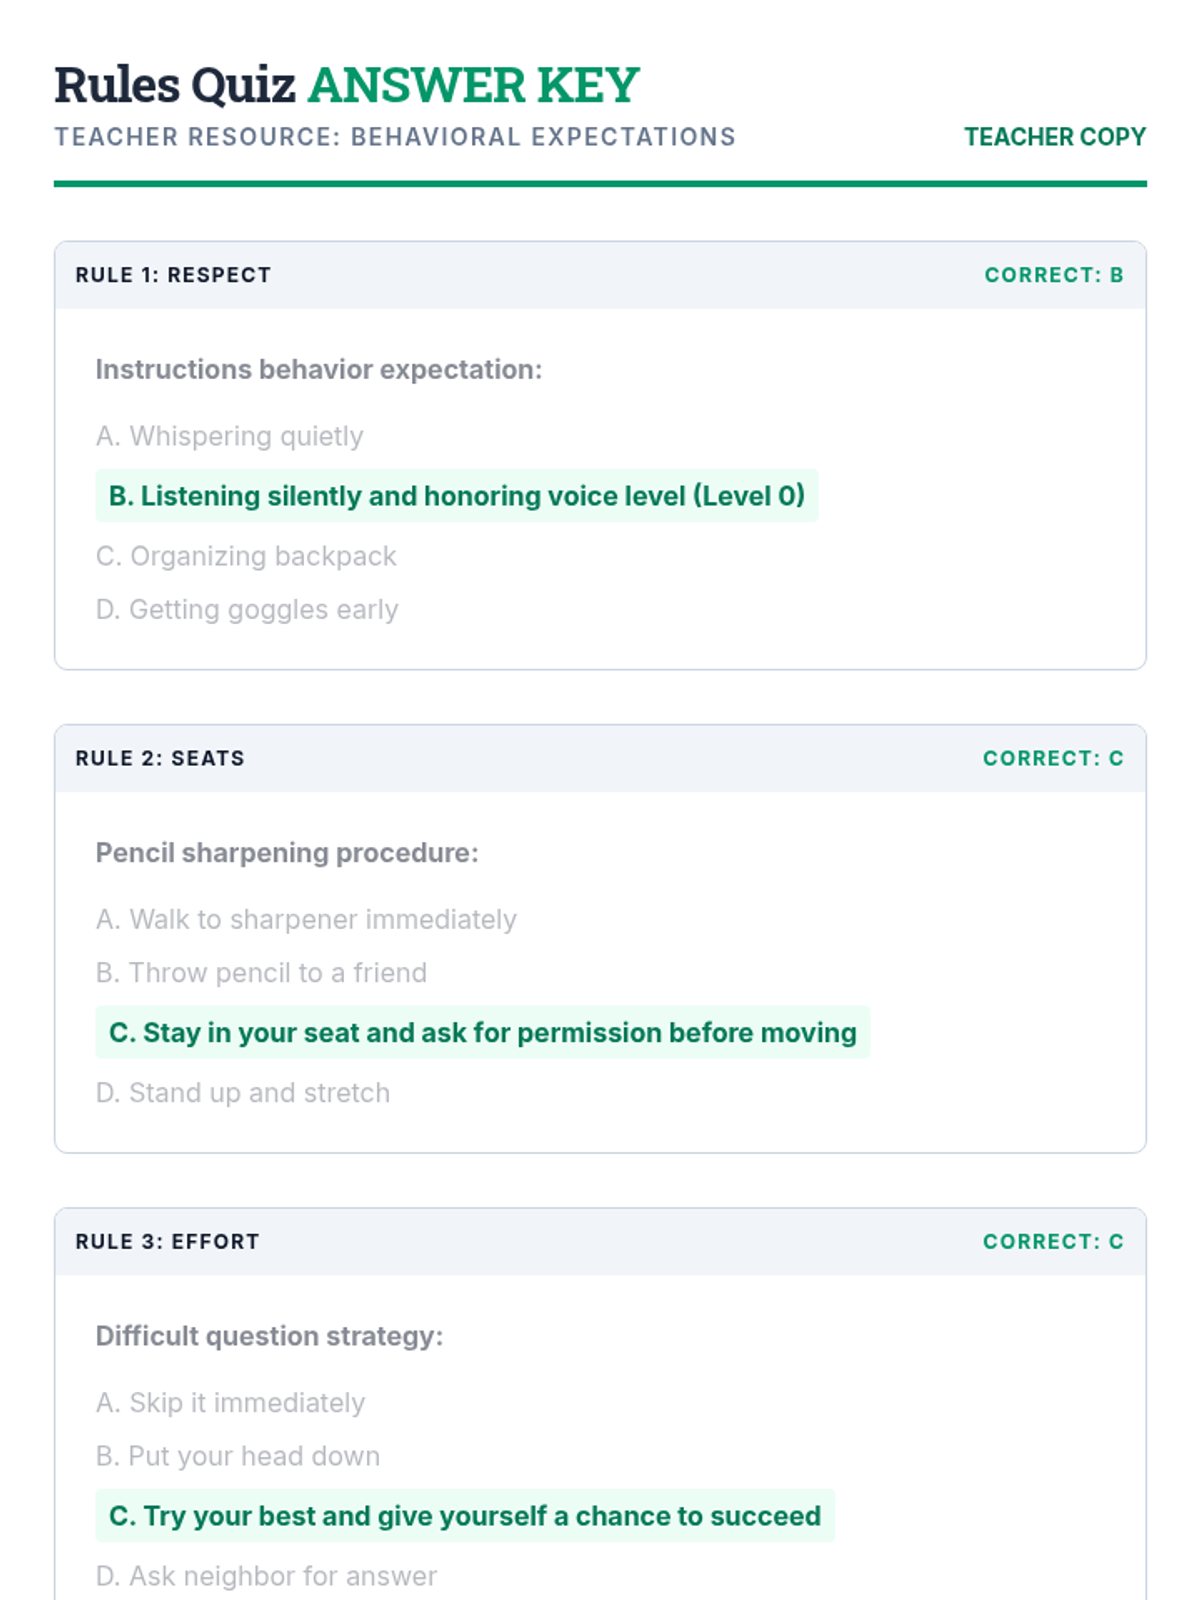Click highlighted answer "C. Stay in your seat"
The height and width of the screenshot is (1600, 1200).
(482, 1033)
